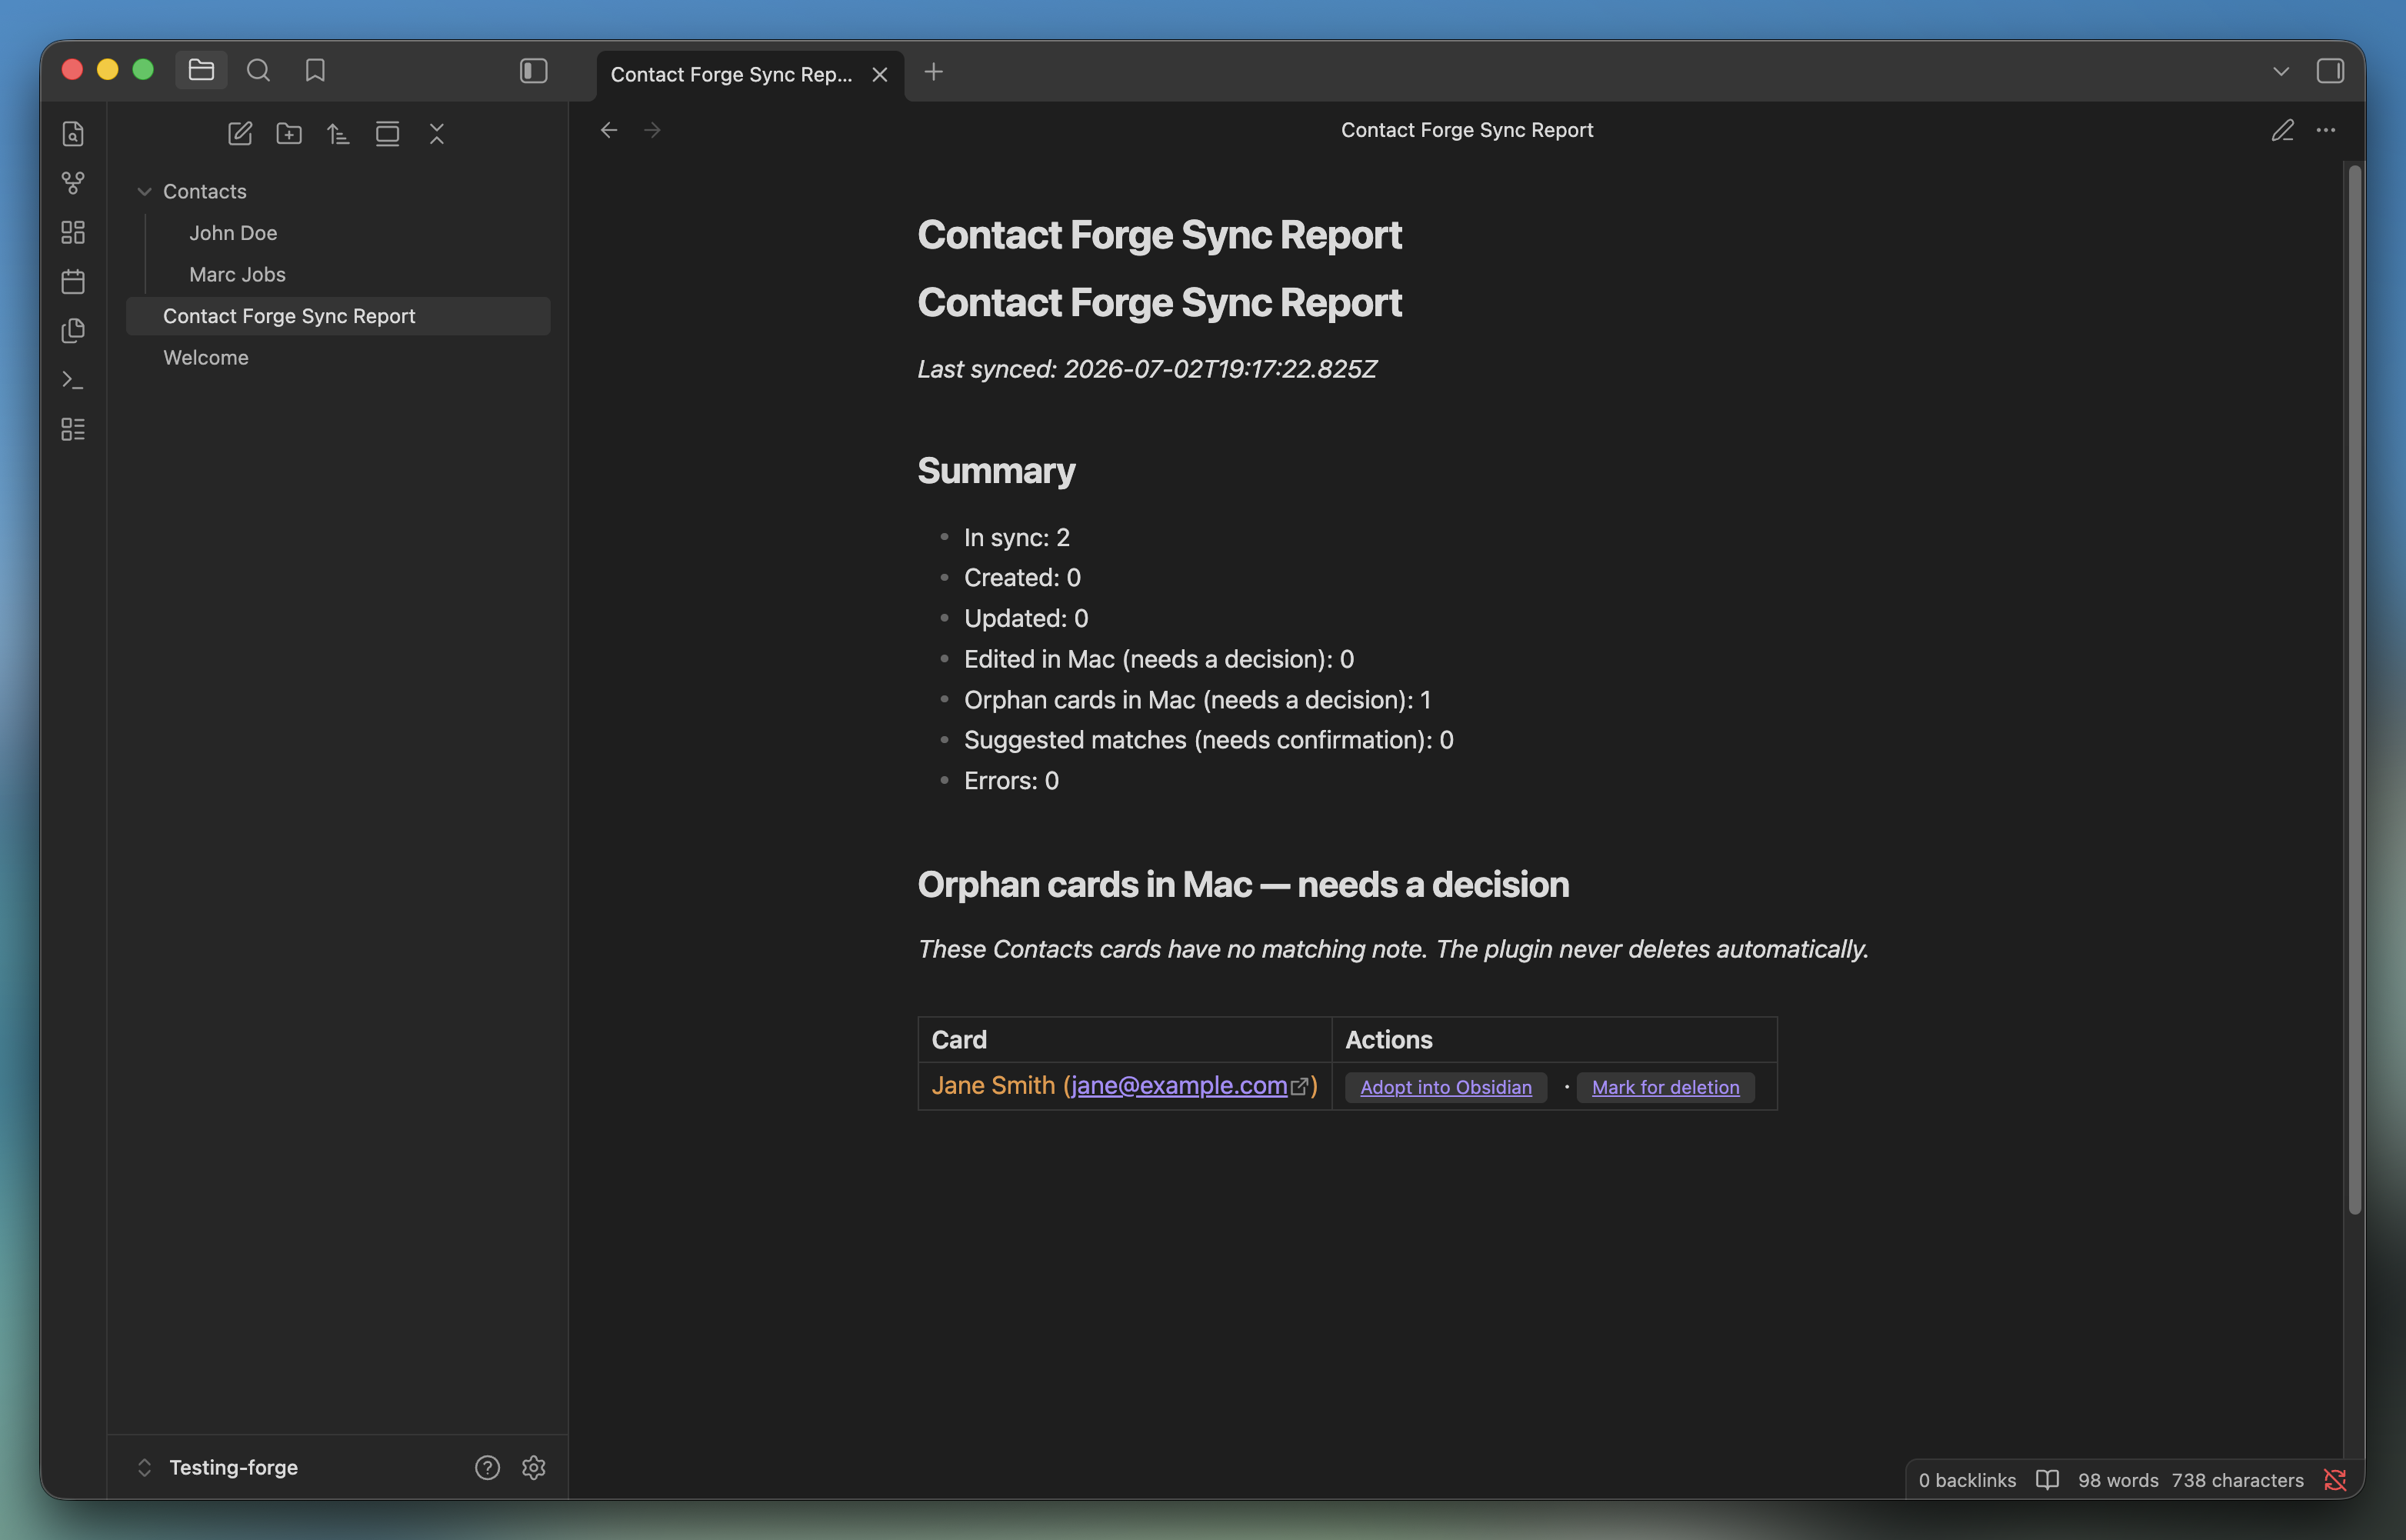The width and height of the screenshot is (2406, 1540).
Task: Toggle the right sidebar
Action: pos(2330,71)
